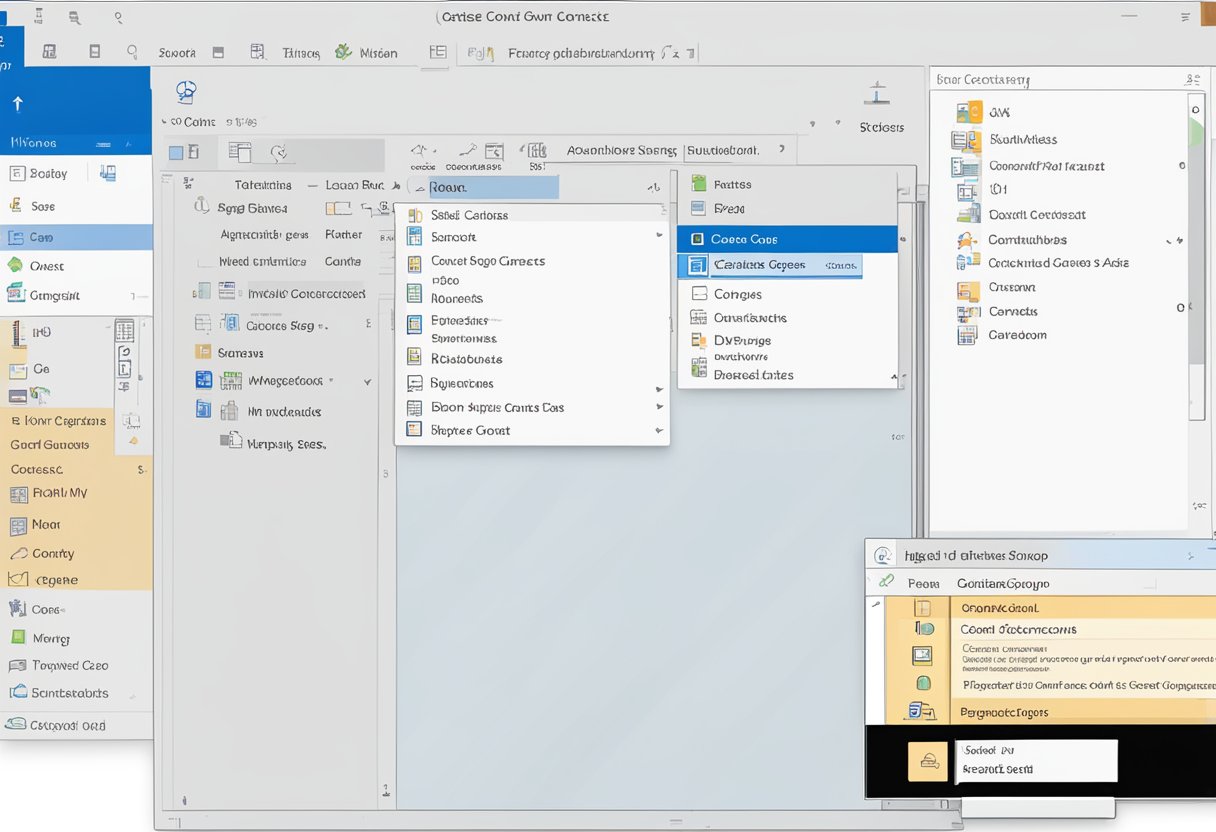Switch to the ContactGroups tab in bottom popup
The image size is (1216, 832).
[x=1003, y=583]
